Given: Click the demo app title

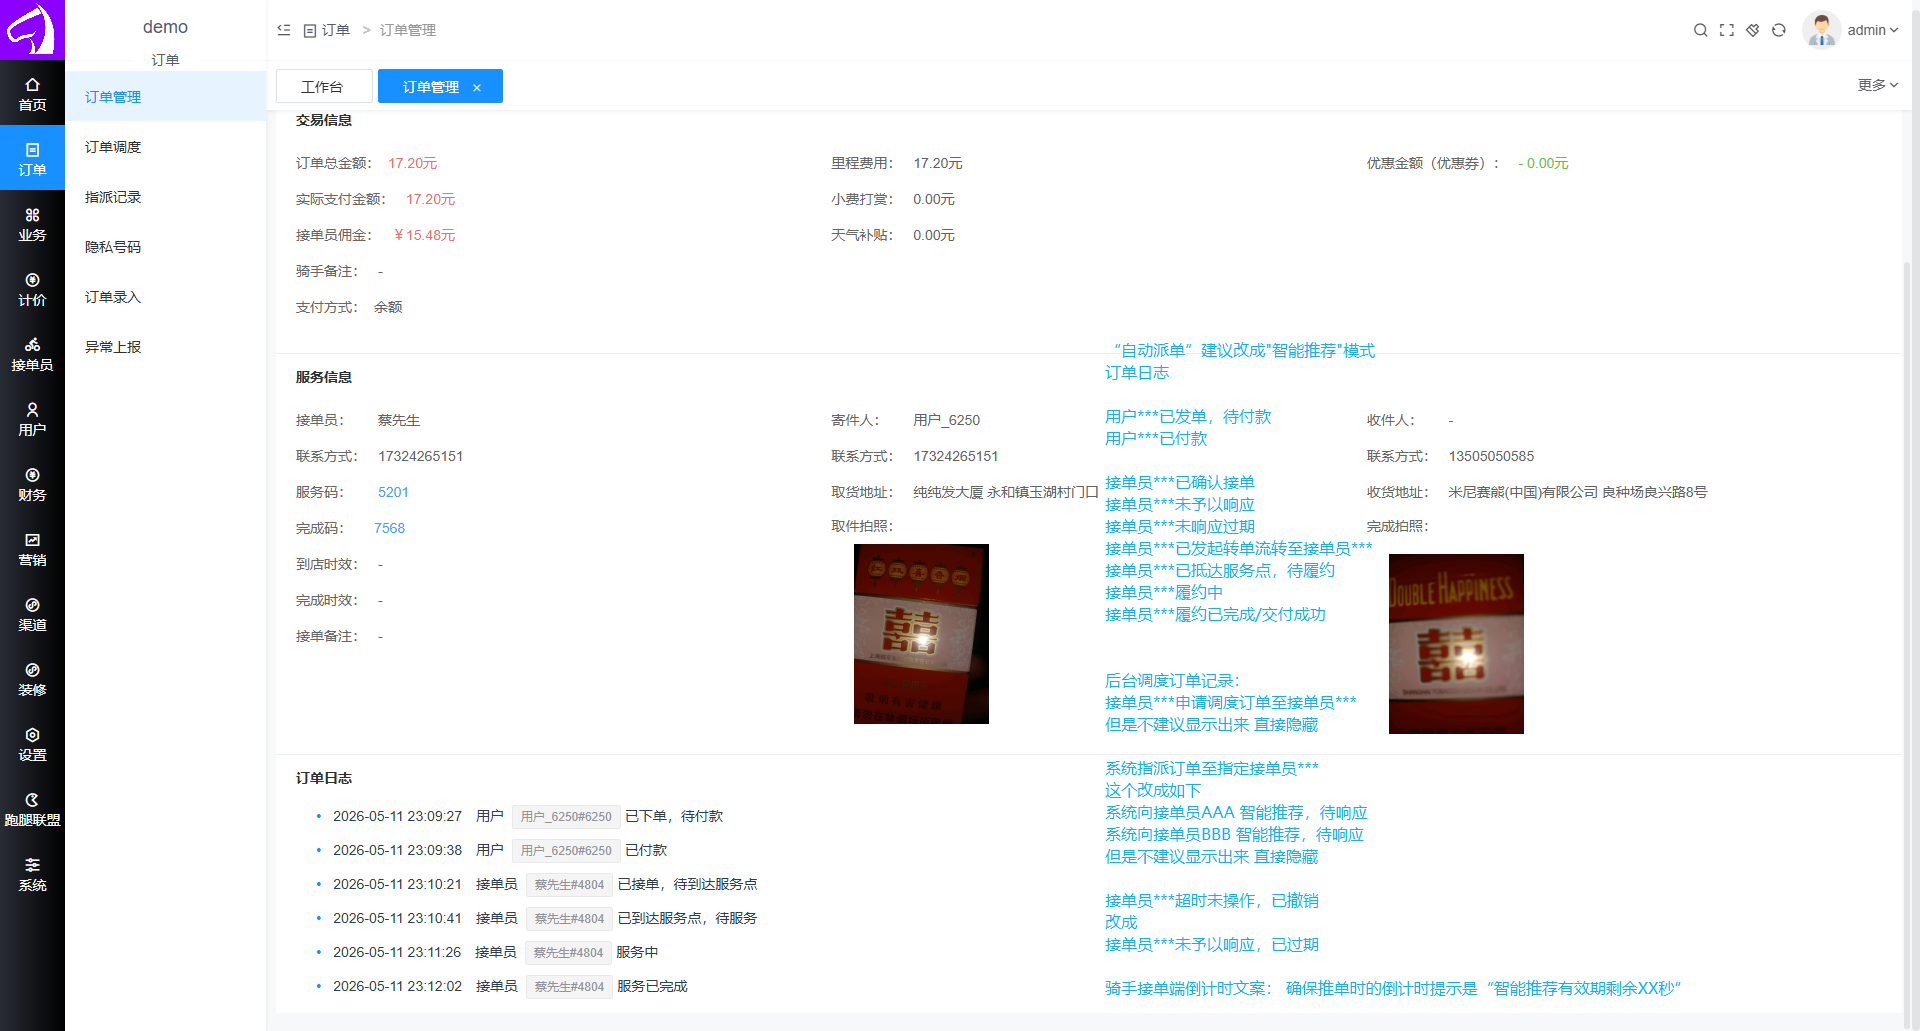Looking at the screenshot, I should tap(165, 27).
